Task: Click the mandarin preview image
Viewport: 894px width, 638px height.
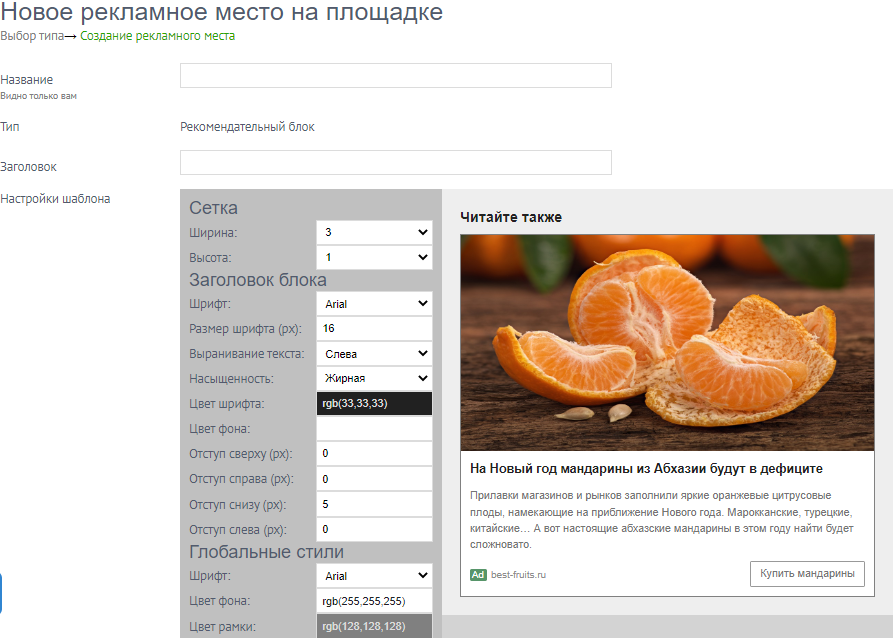Action: [667, 342]
